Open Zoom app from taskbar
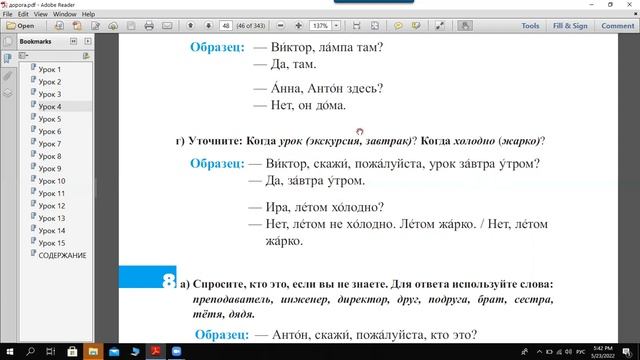640x360 pixels. point(176,351)
